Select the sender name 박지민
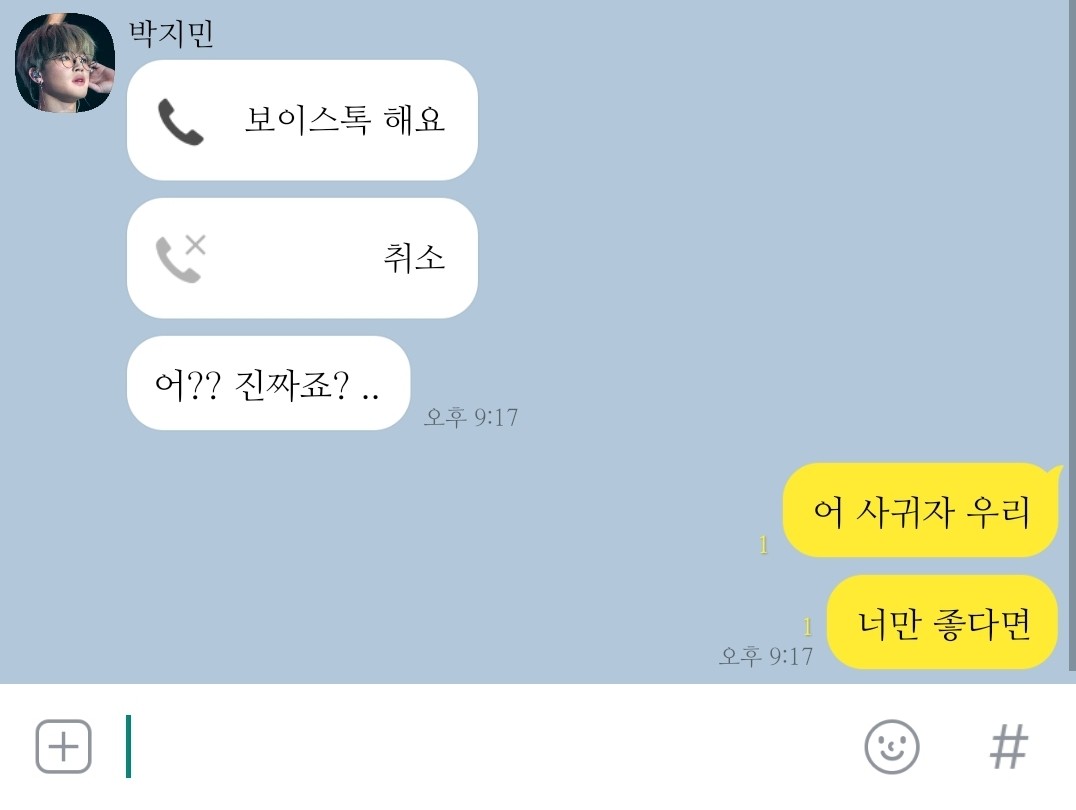 coord(171,33)
